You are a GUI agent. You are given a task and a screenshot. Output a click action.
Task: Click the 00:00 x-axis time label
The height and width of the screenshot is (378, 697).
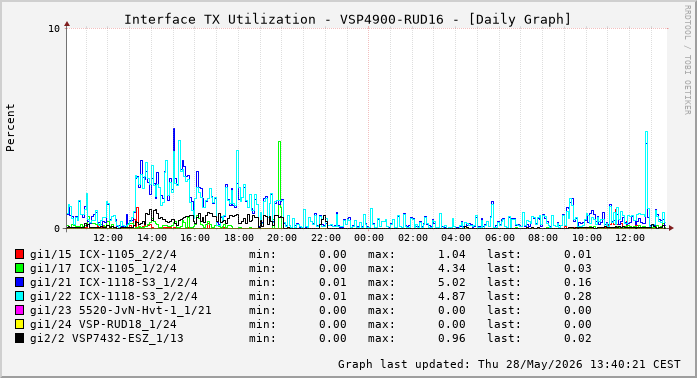[369, 238]
